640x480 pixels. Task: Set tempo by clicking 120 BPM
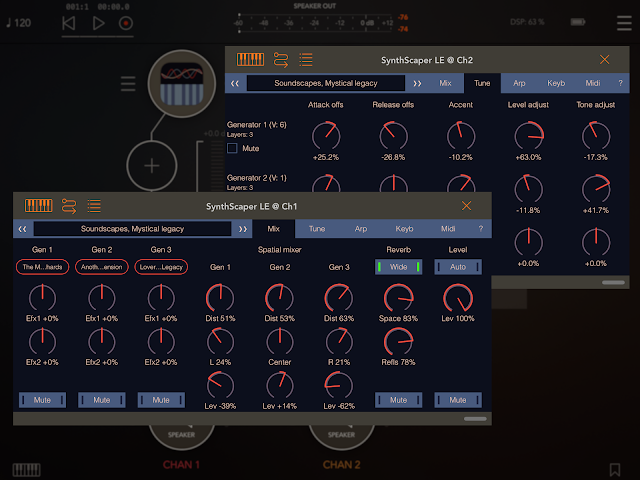point(19,23)
